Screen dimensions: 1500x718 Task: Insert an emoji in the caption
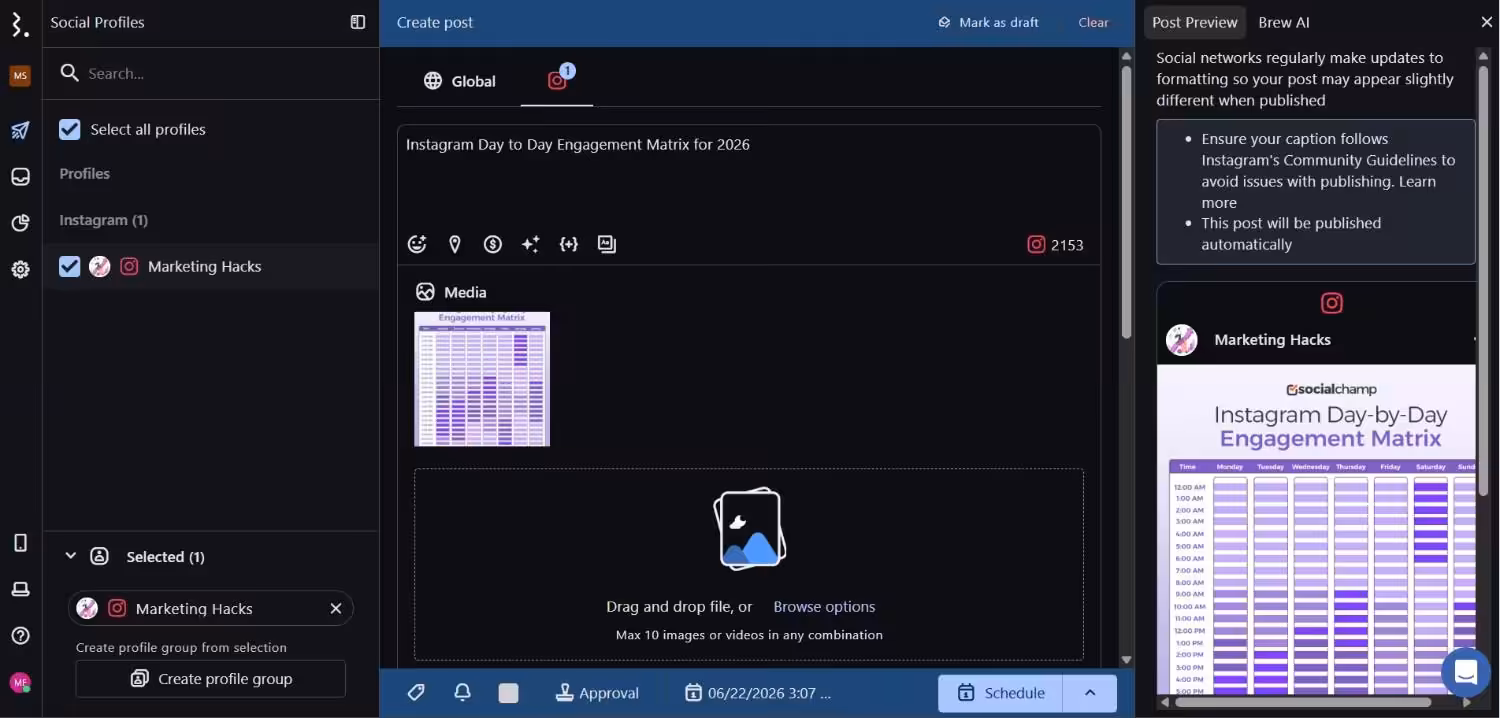pos(417,244)
